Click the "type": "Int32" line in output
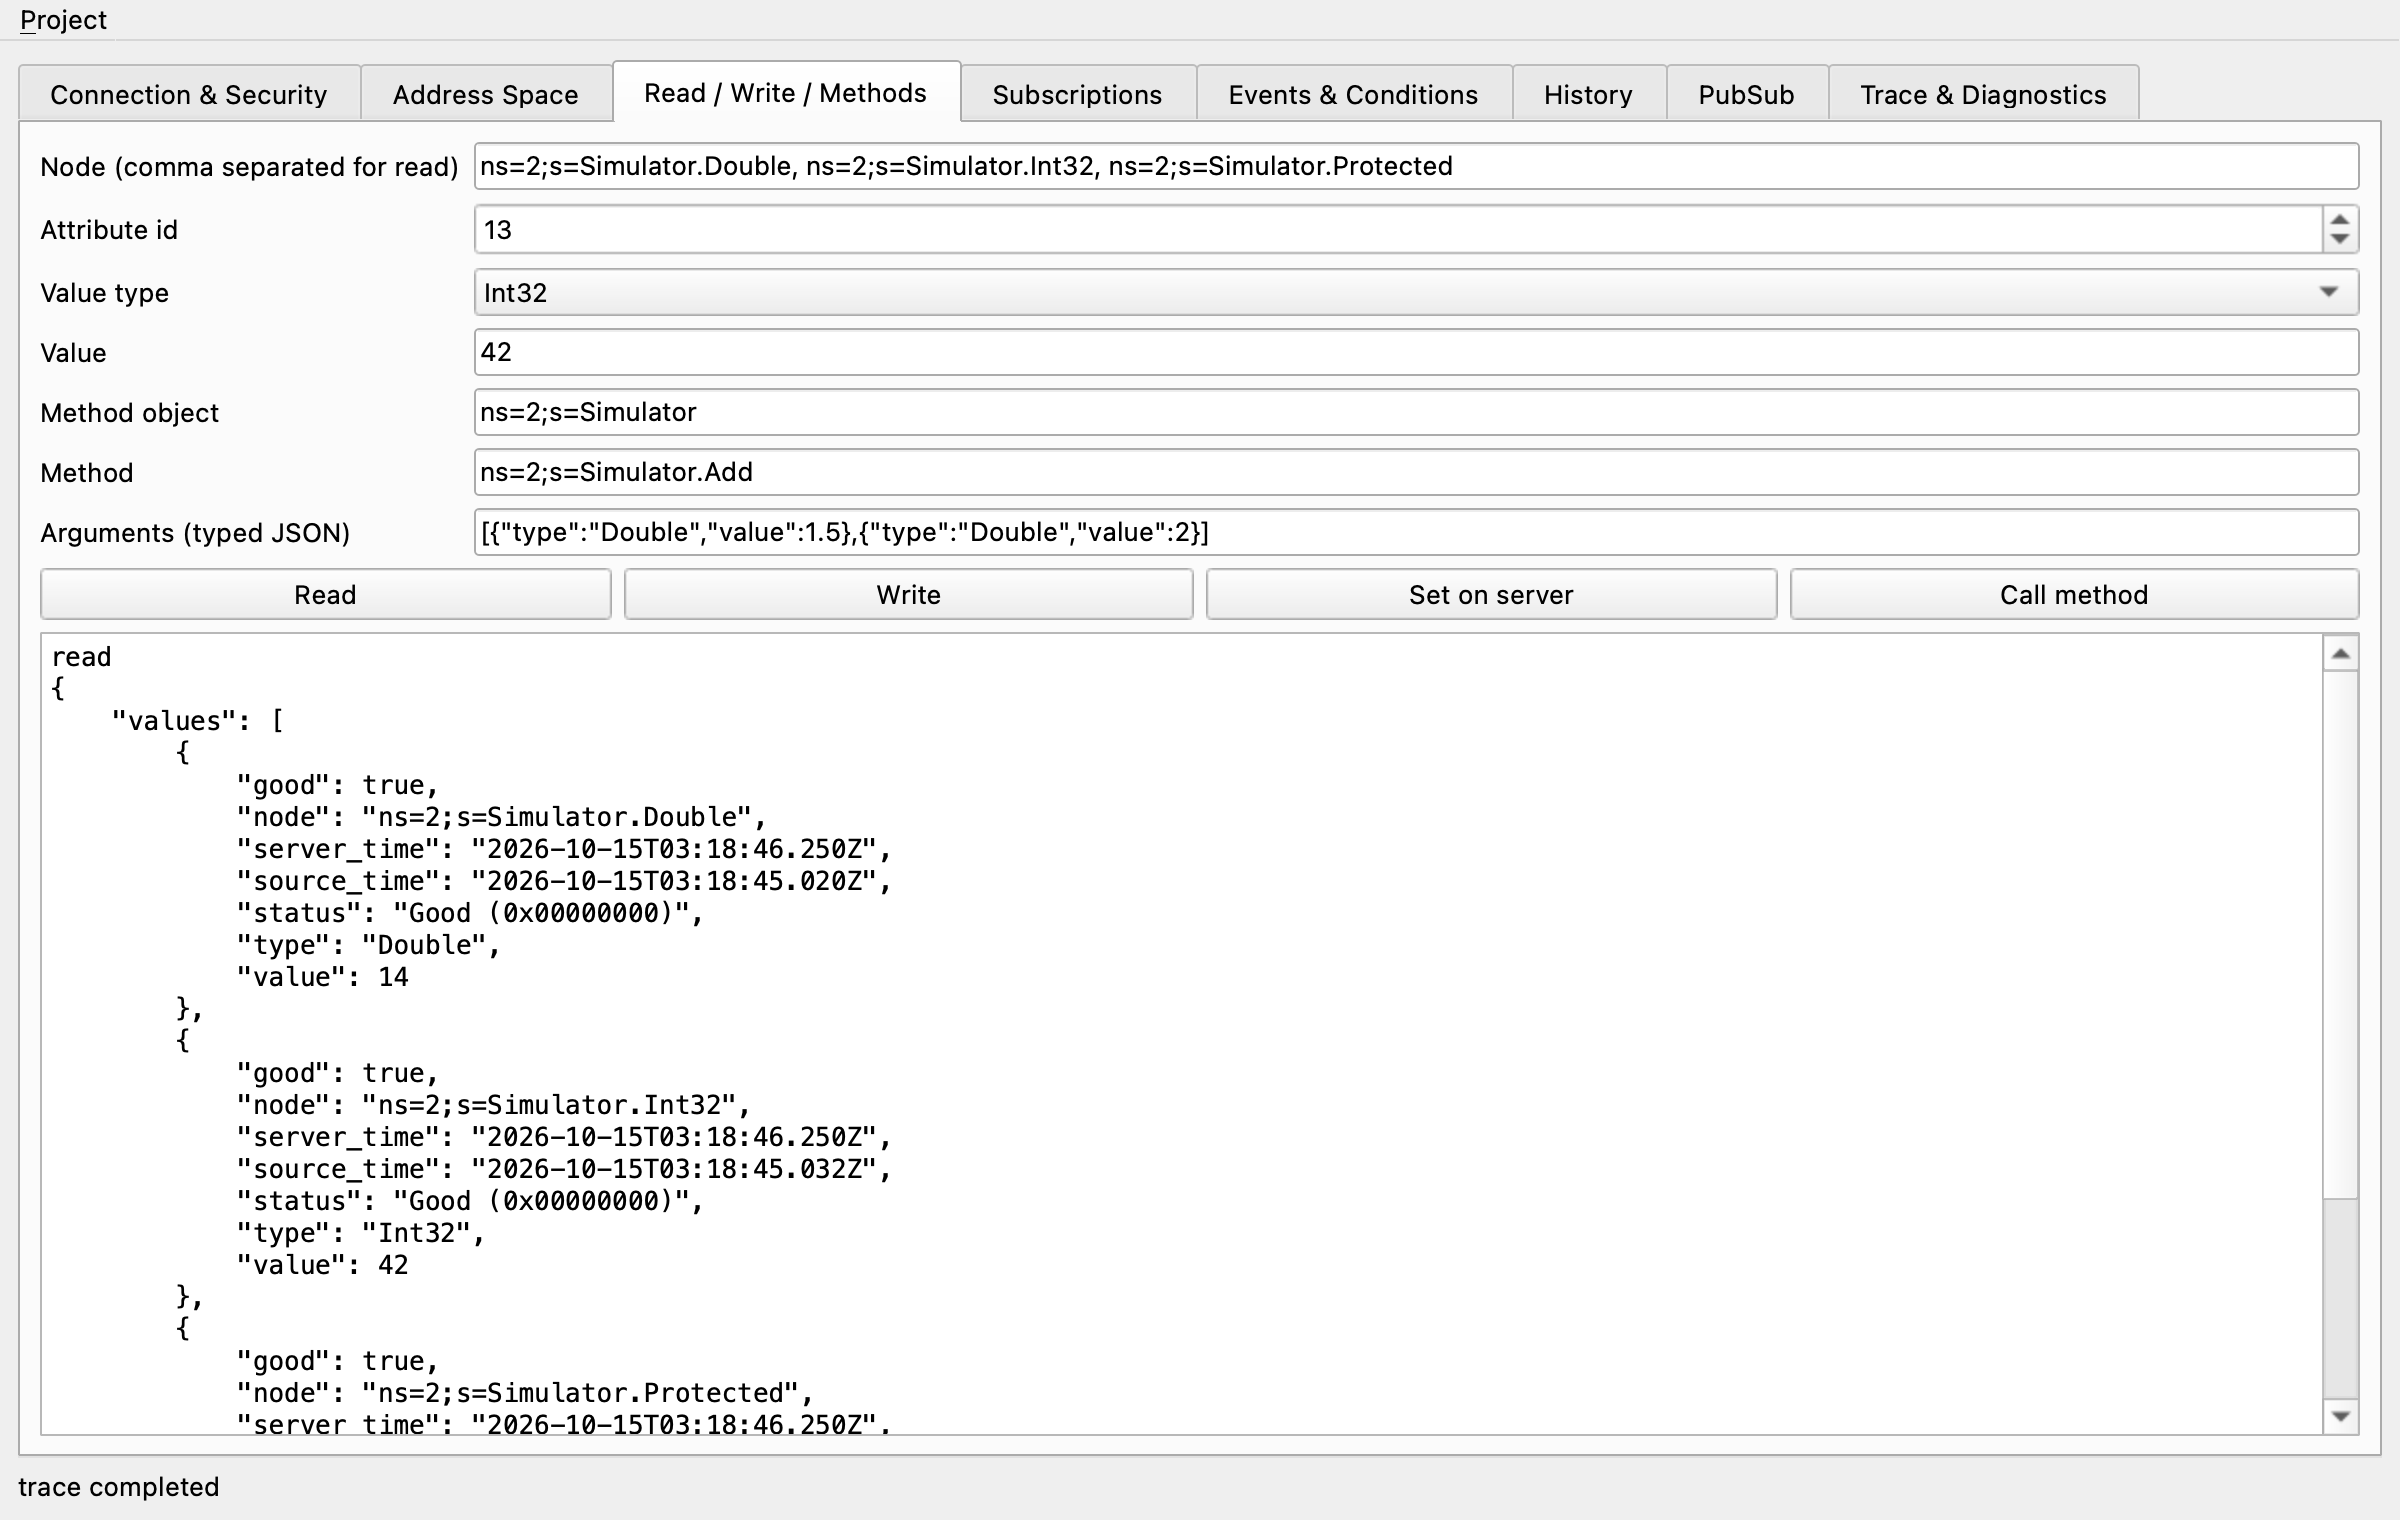This screenshot has width=2400, height=1520. click(361, 1233)
